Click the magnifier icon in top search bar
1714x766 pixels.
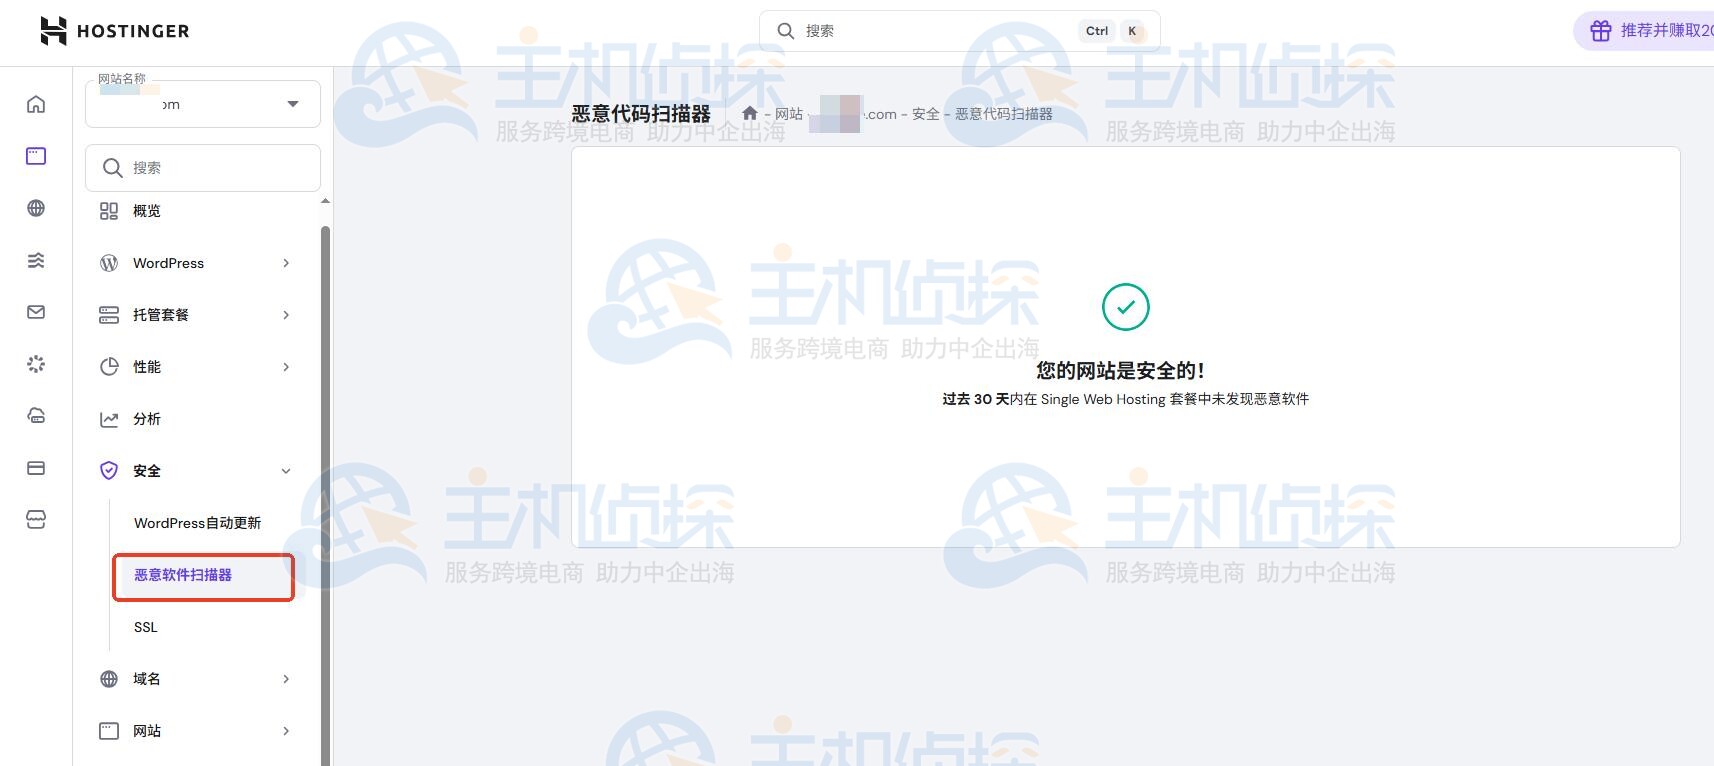[786, 31]
